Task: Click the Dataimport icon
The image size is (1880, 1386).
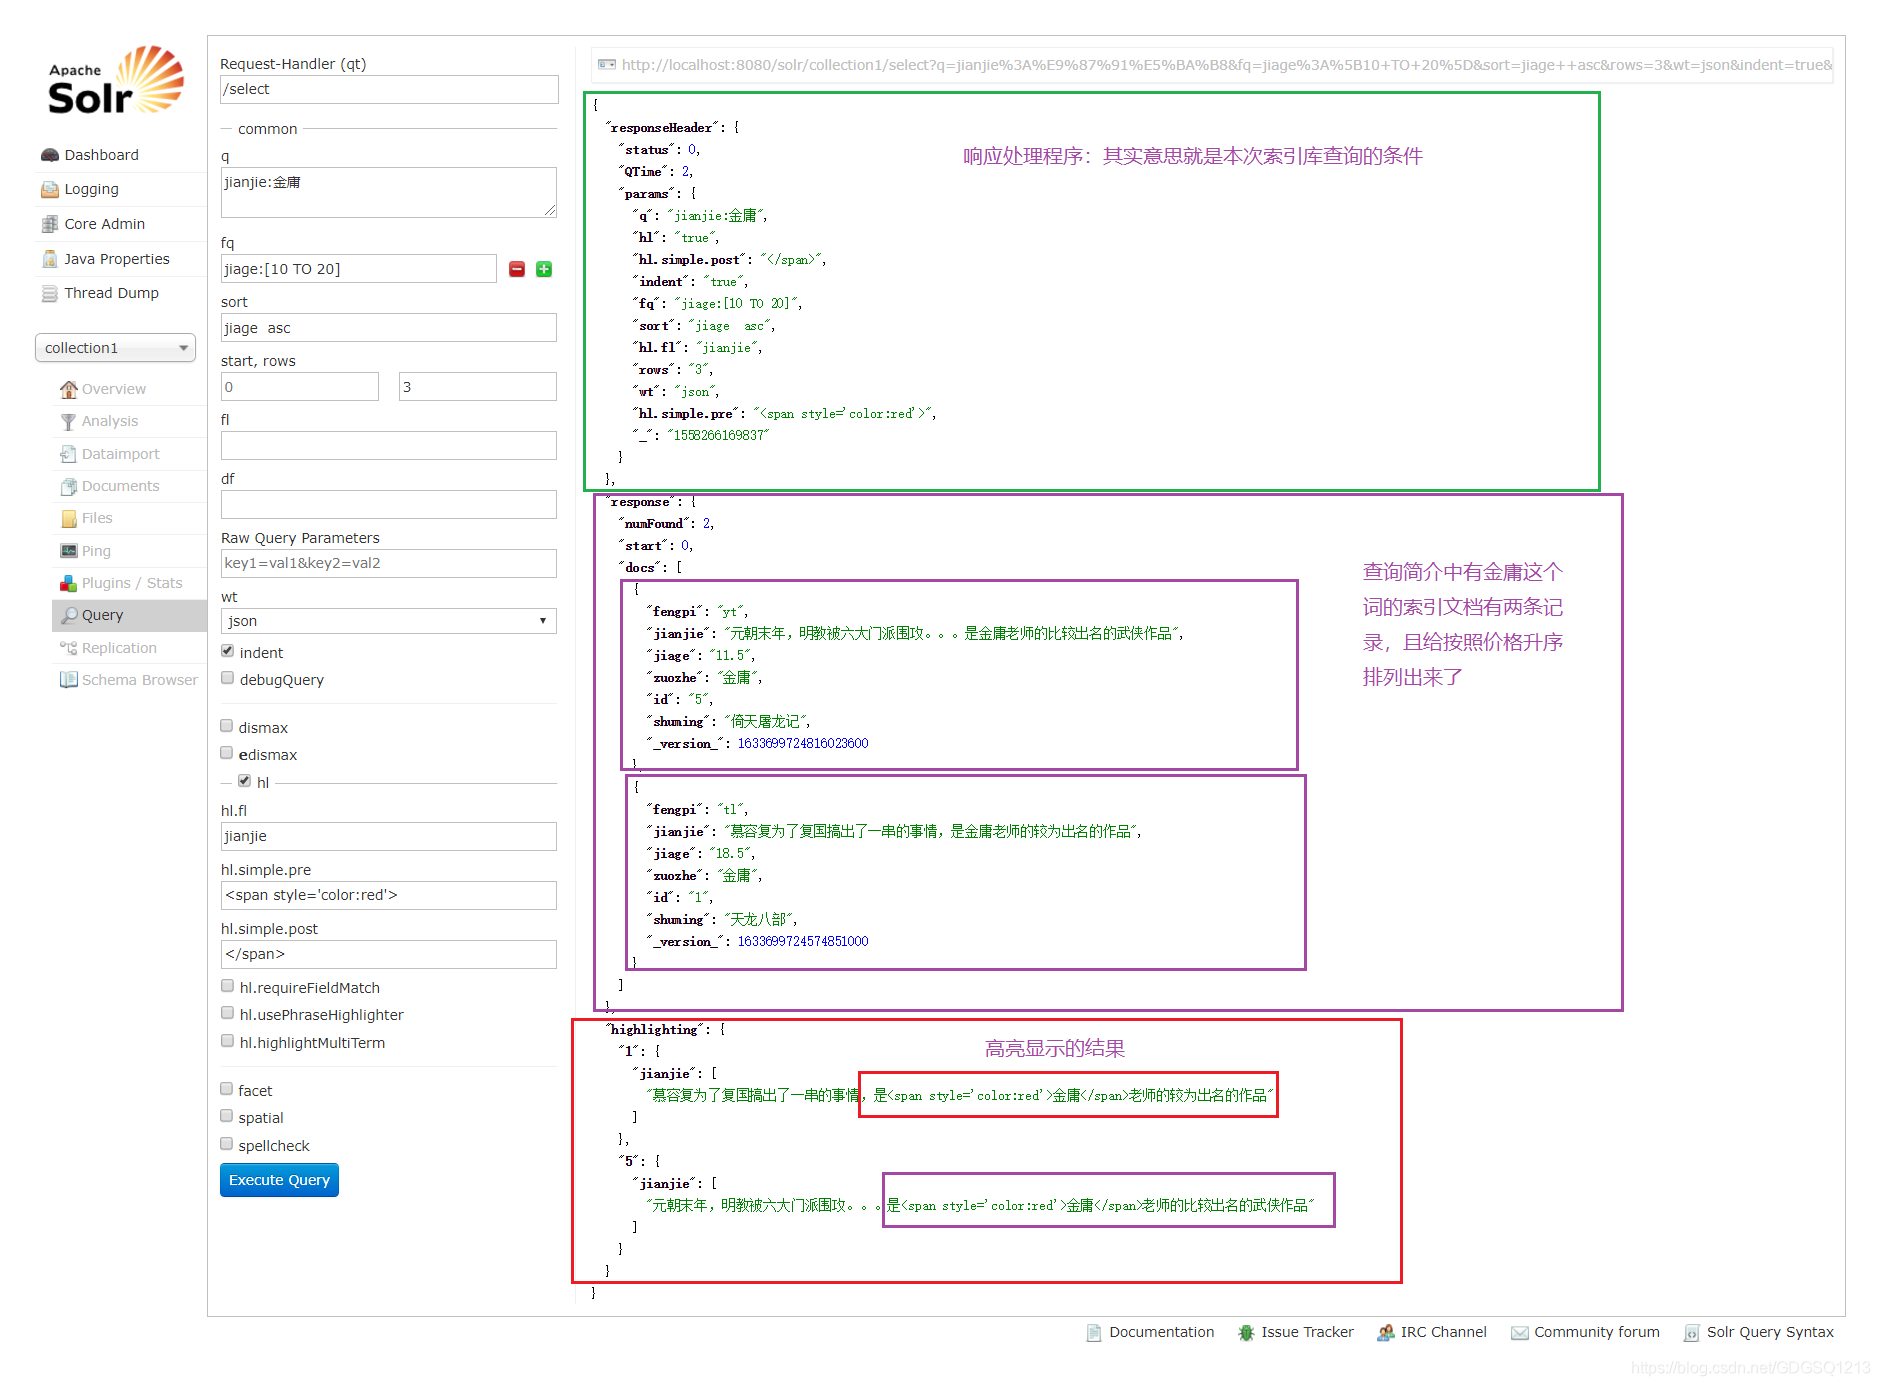Action: (x=68, y=454)
